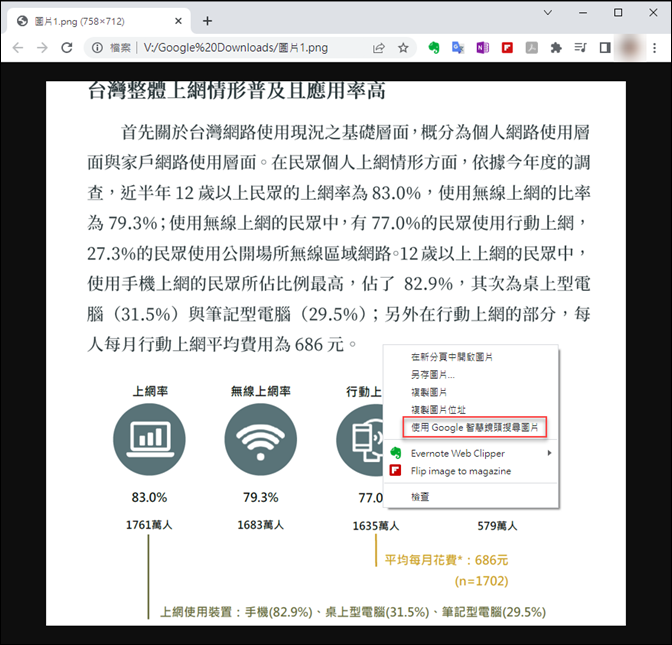Maximize the Chrome window
672x645 pixels.
pos(618,12)
